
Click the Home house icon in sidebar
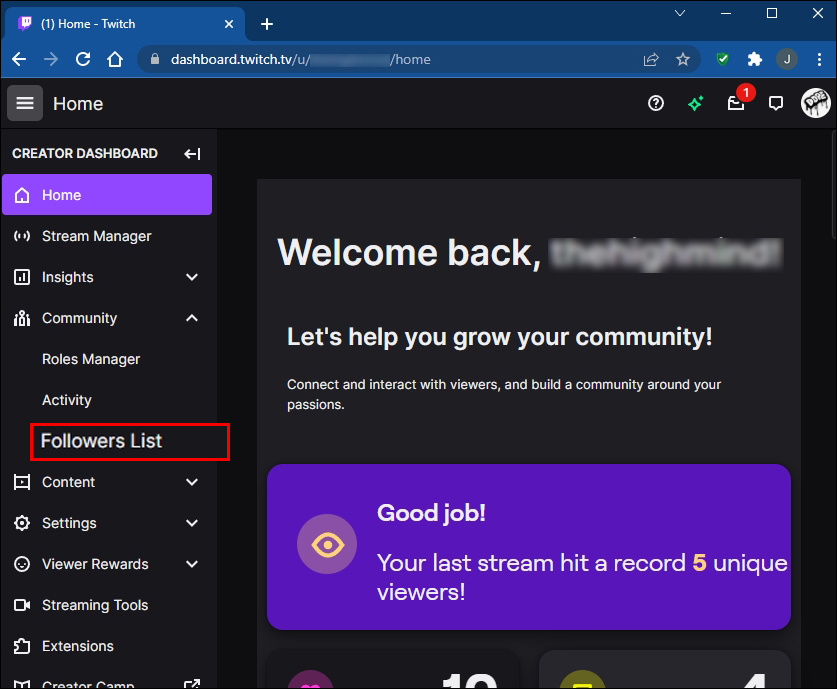click(x=22, y=195)
